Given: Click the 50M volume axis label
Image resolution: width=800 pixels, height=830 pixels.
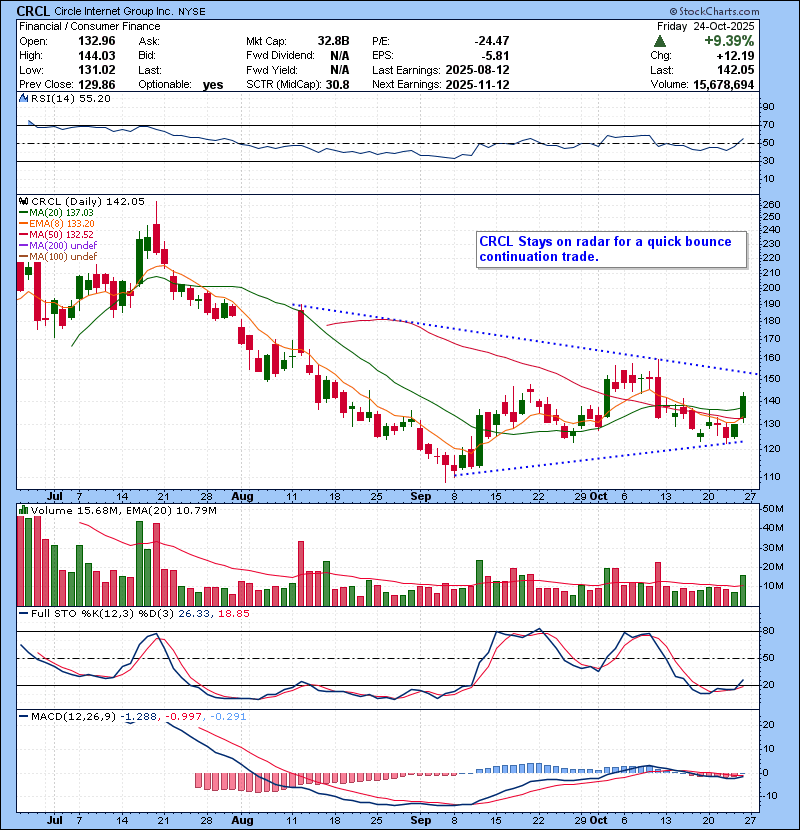Looking at the screenshot, I should coord(772,509).
